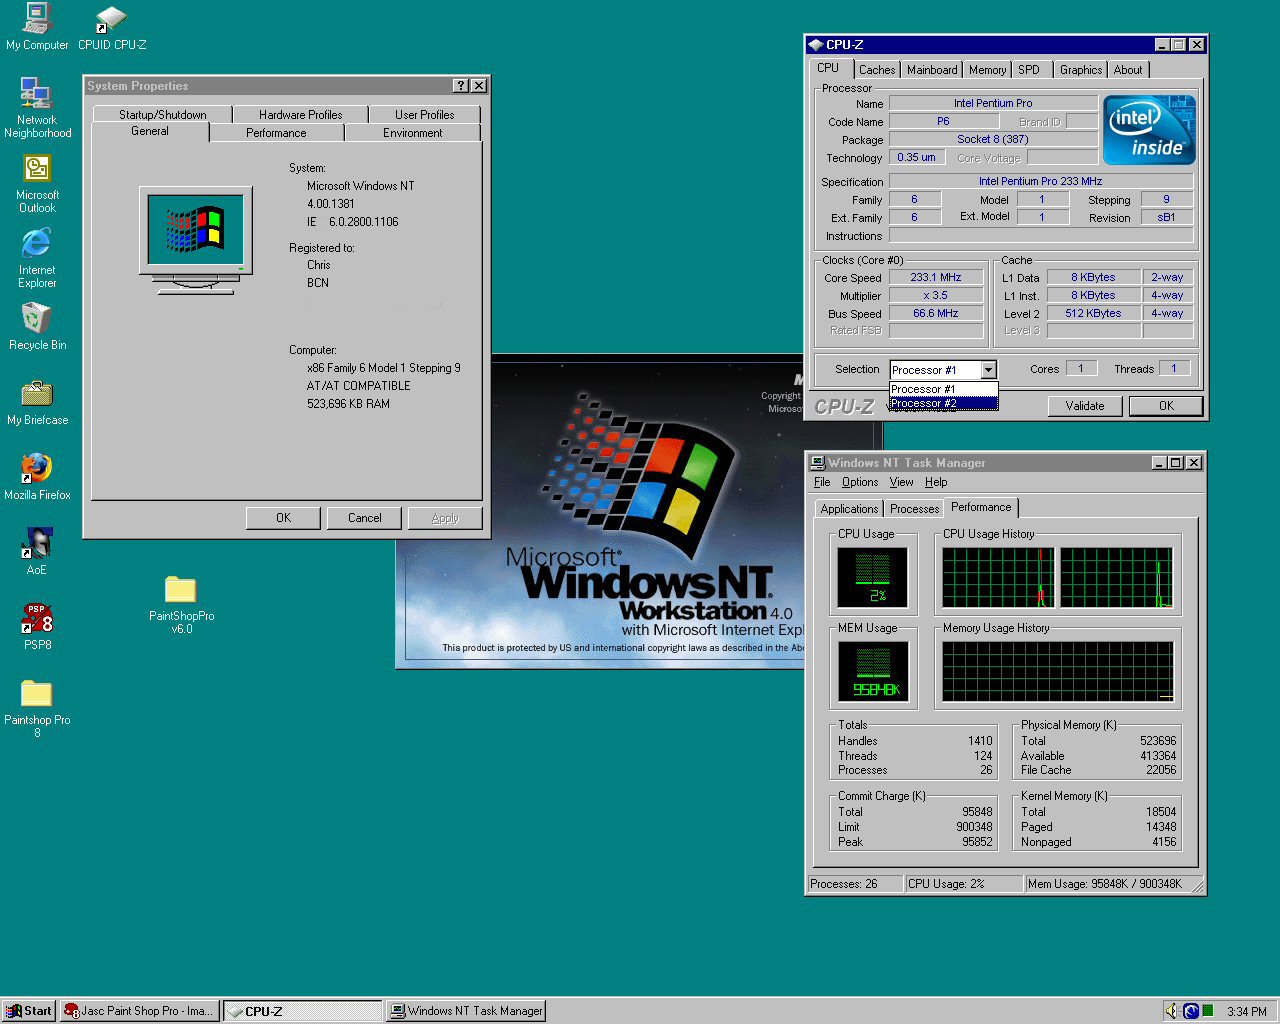
Task: Open the PSP8 shortcut icon
Action: (37, 619)
